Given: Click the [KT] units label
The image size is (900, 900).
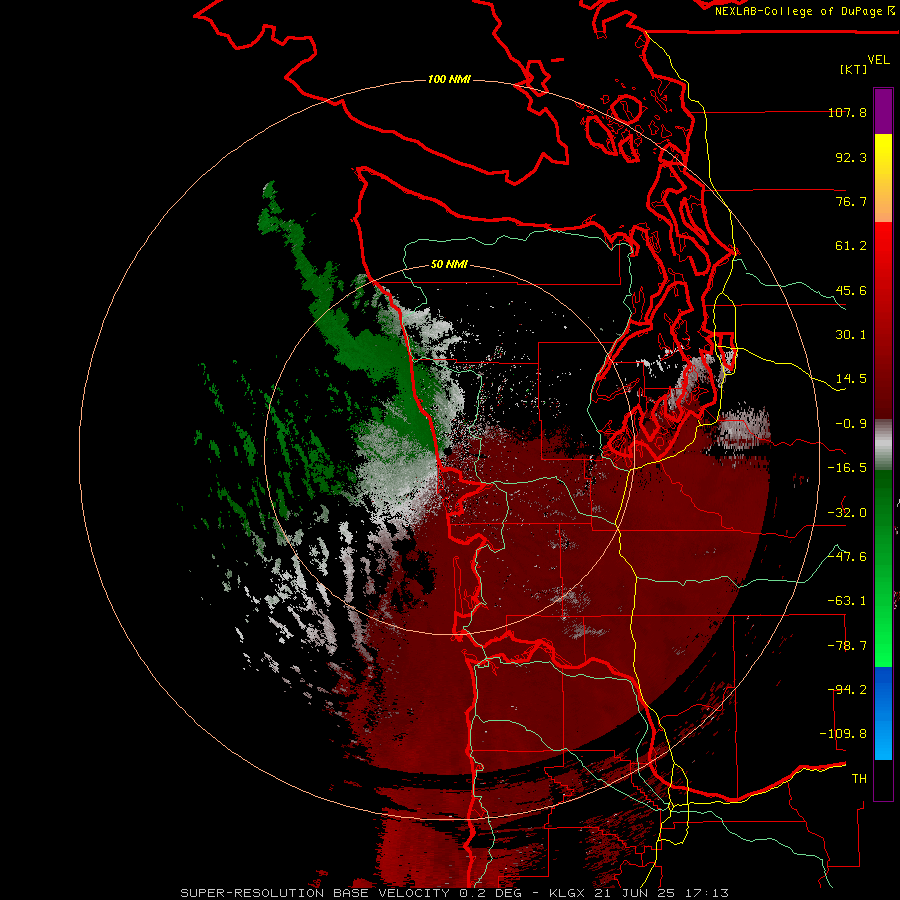Looking at the screenshot, I should (x=854, y=69).
